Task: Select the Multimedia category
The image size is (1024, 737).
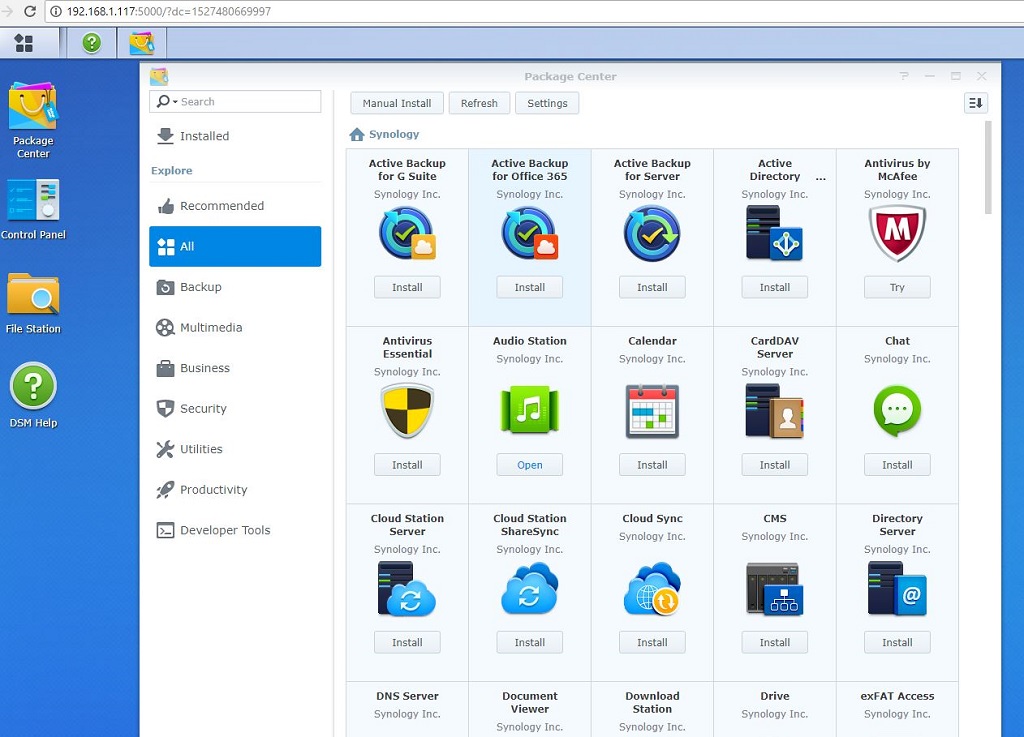Action: click(235, 327)
